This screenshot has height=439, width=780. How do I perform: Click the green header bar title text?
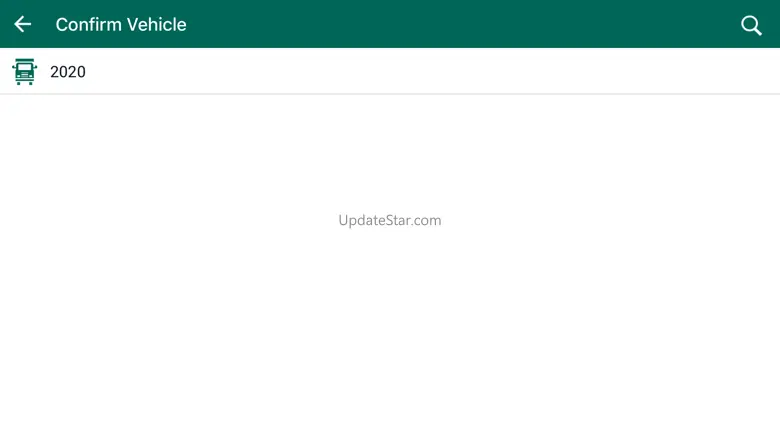pyautogui.click(x=121, y=24)
